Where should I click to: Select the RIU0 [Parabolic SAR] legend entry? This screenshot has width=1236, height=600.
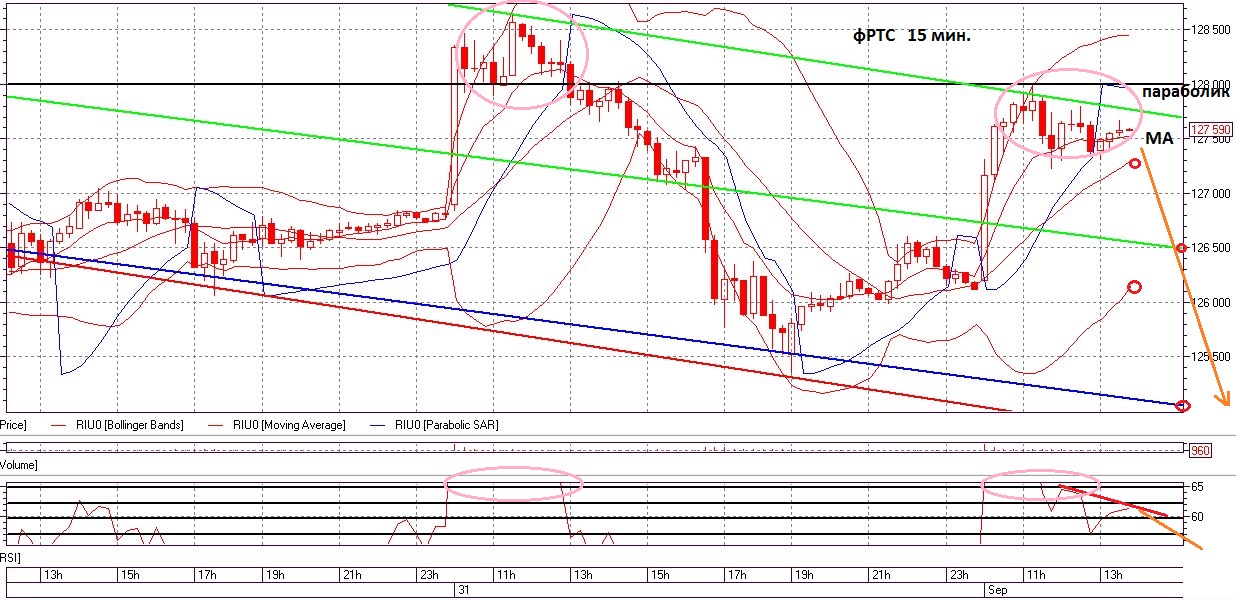click(x=446, y=425)
